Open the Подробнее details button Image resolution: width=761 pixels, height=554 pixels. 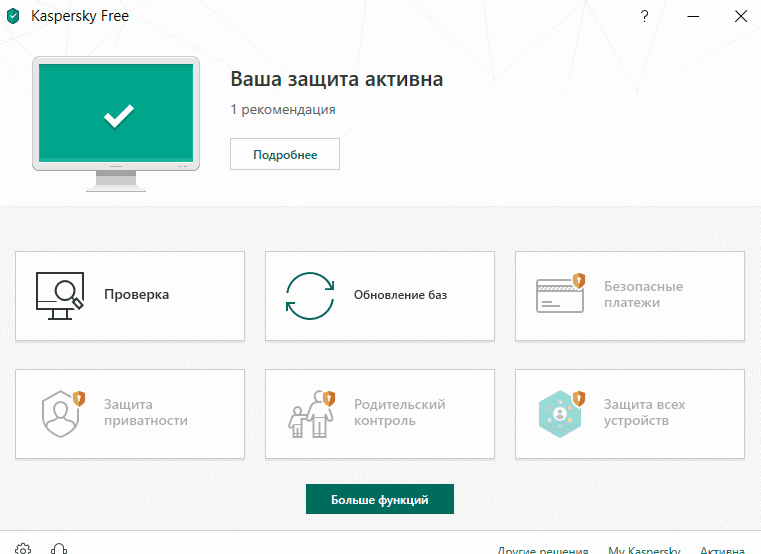[x=285, y=154]
